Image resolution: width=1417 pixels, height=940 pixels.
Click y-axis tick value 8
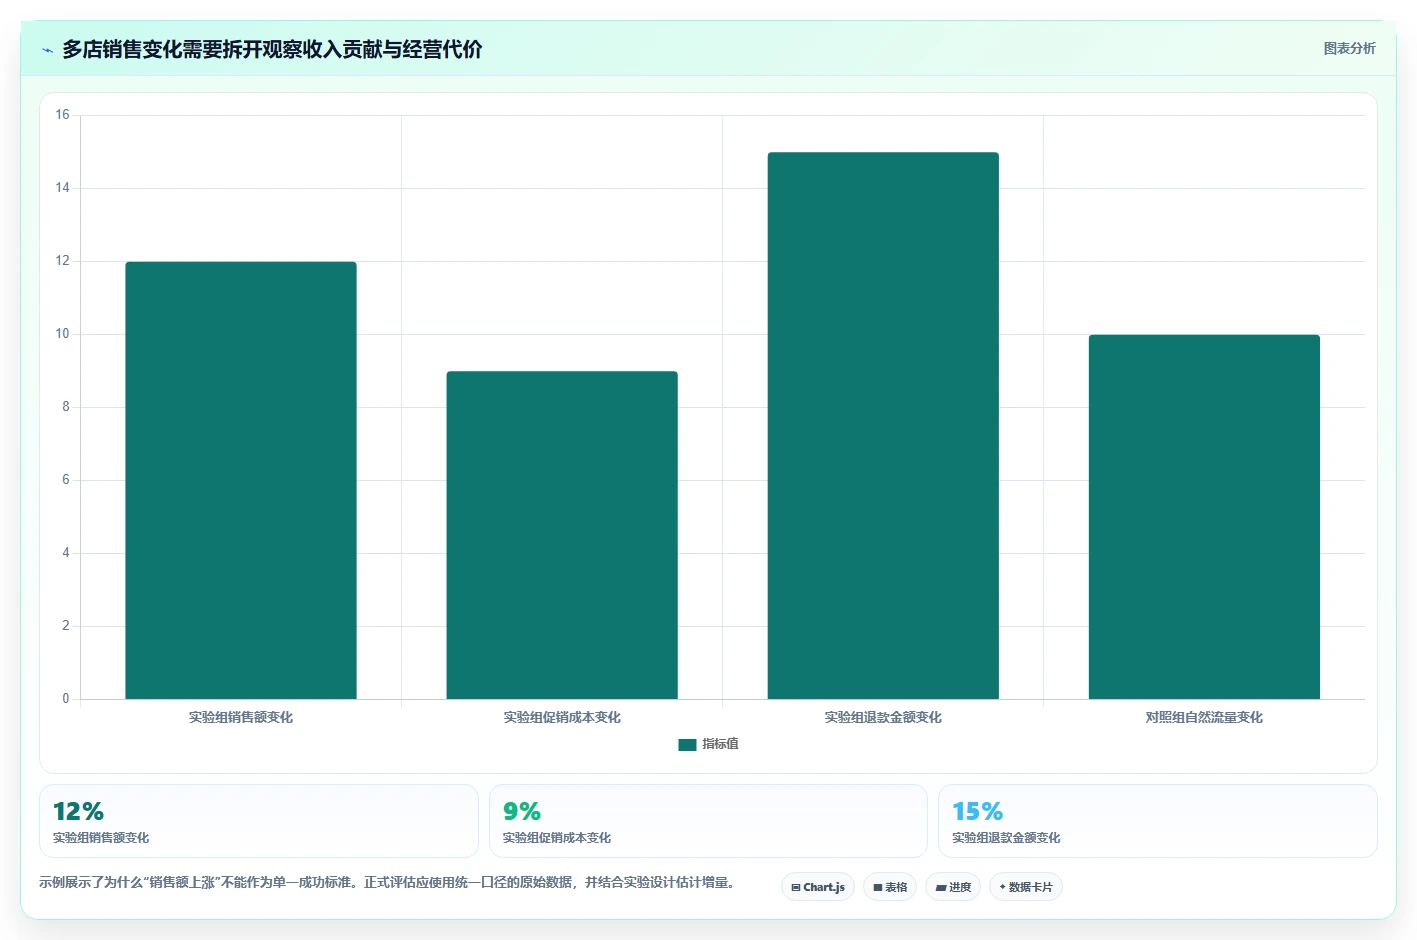pos(66,407)
